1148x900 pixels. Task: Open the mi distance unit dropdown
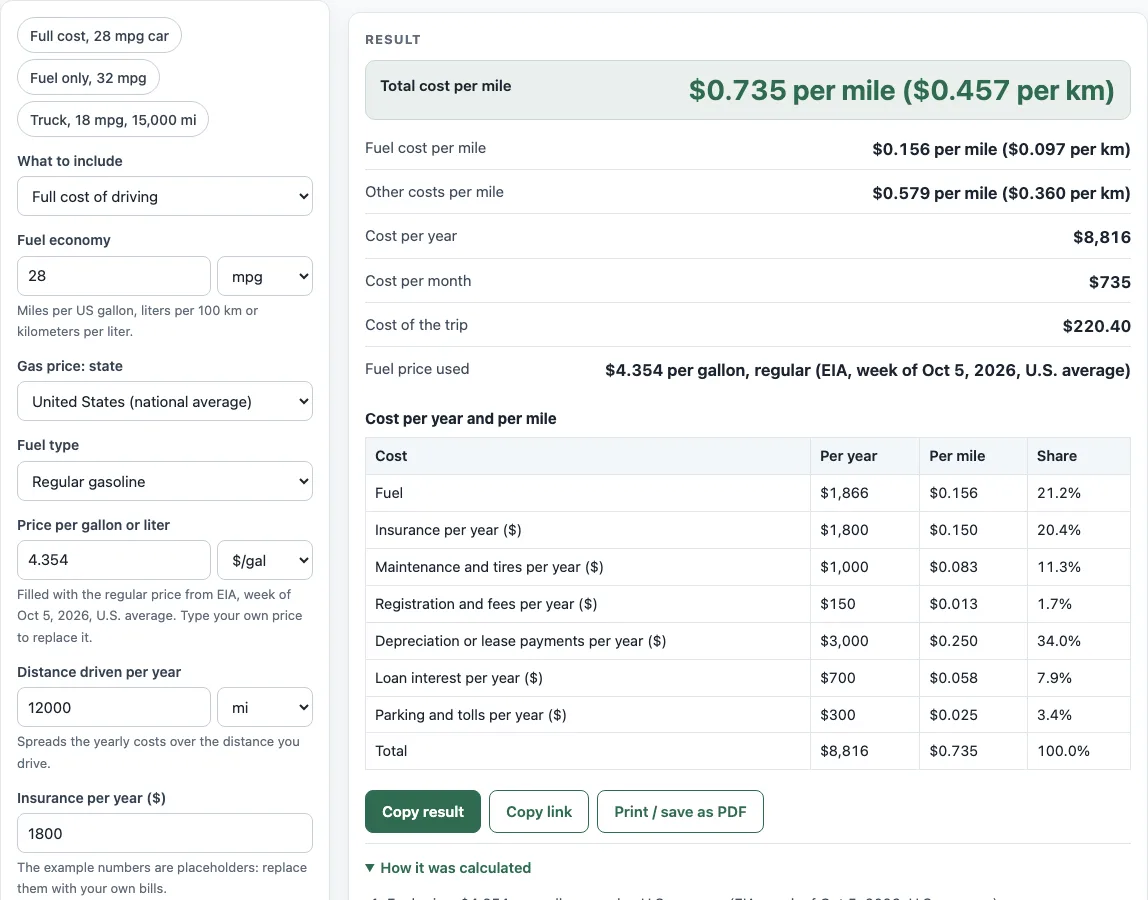coord(265,707)
